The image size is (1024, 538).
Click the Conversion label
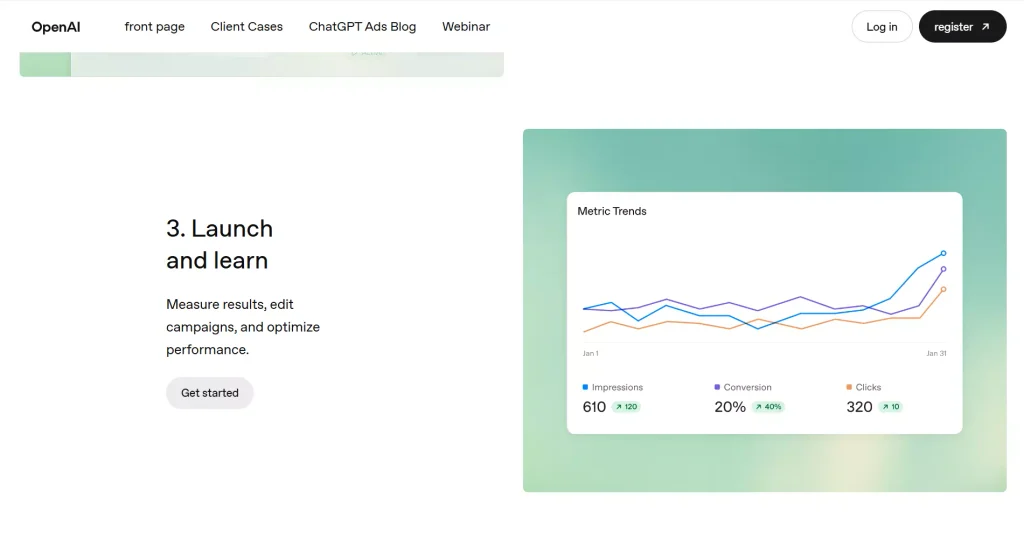tap(747, 387)
